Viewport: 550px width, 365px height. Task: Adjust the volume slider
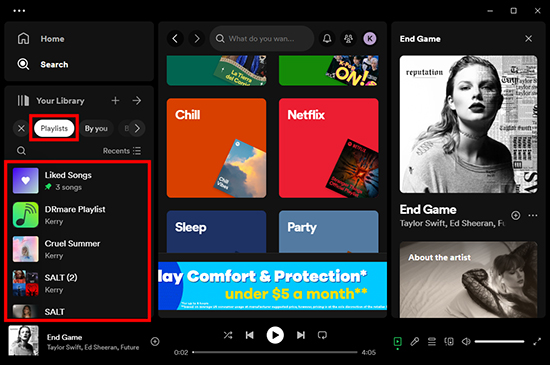(499, 342)
